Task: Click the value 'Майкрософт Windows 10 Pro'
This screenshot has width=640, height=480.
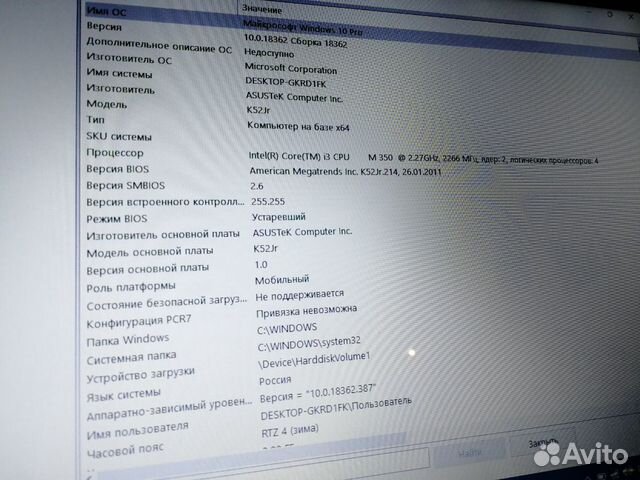Action: [302, 27]
